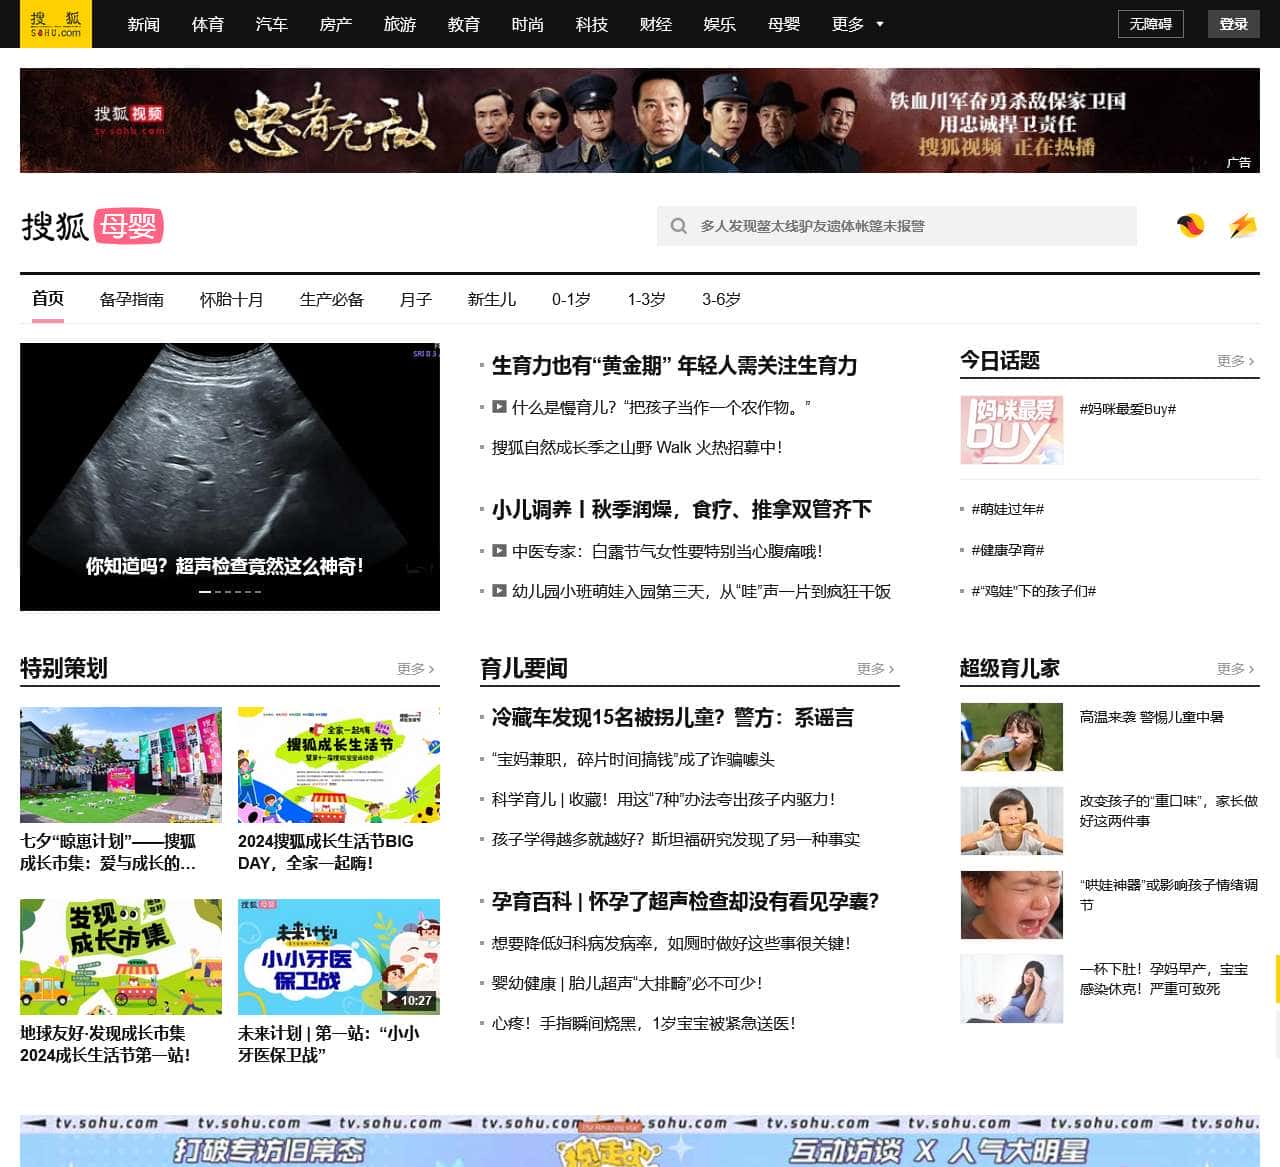Click the Sohu logo in top bar
This screenshot has width=1280, height=1167.
point(56,24)
